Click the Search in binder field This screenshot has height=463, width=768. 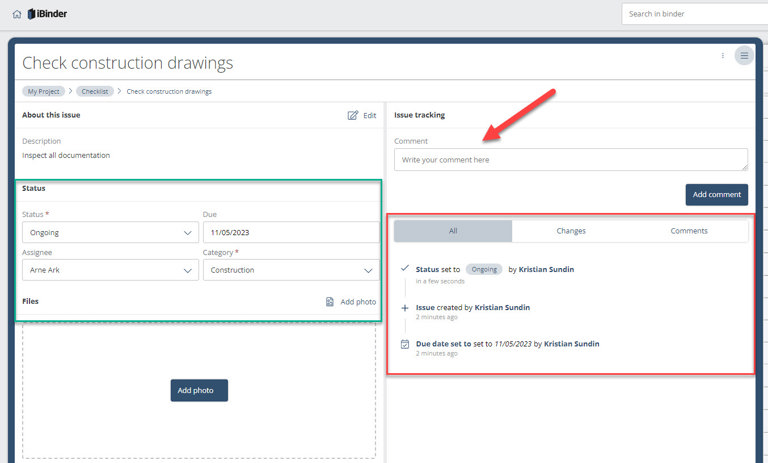tap(695, 14)
